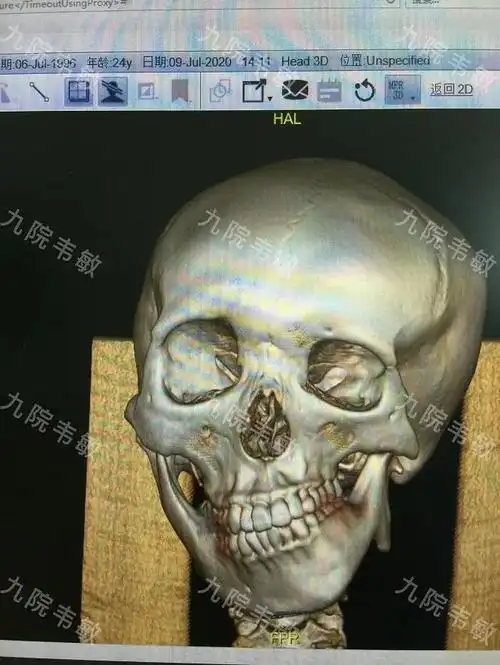Open the export icon's dropdown arrow
Screen dimensions: 500x665
tap(270, 99)
